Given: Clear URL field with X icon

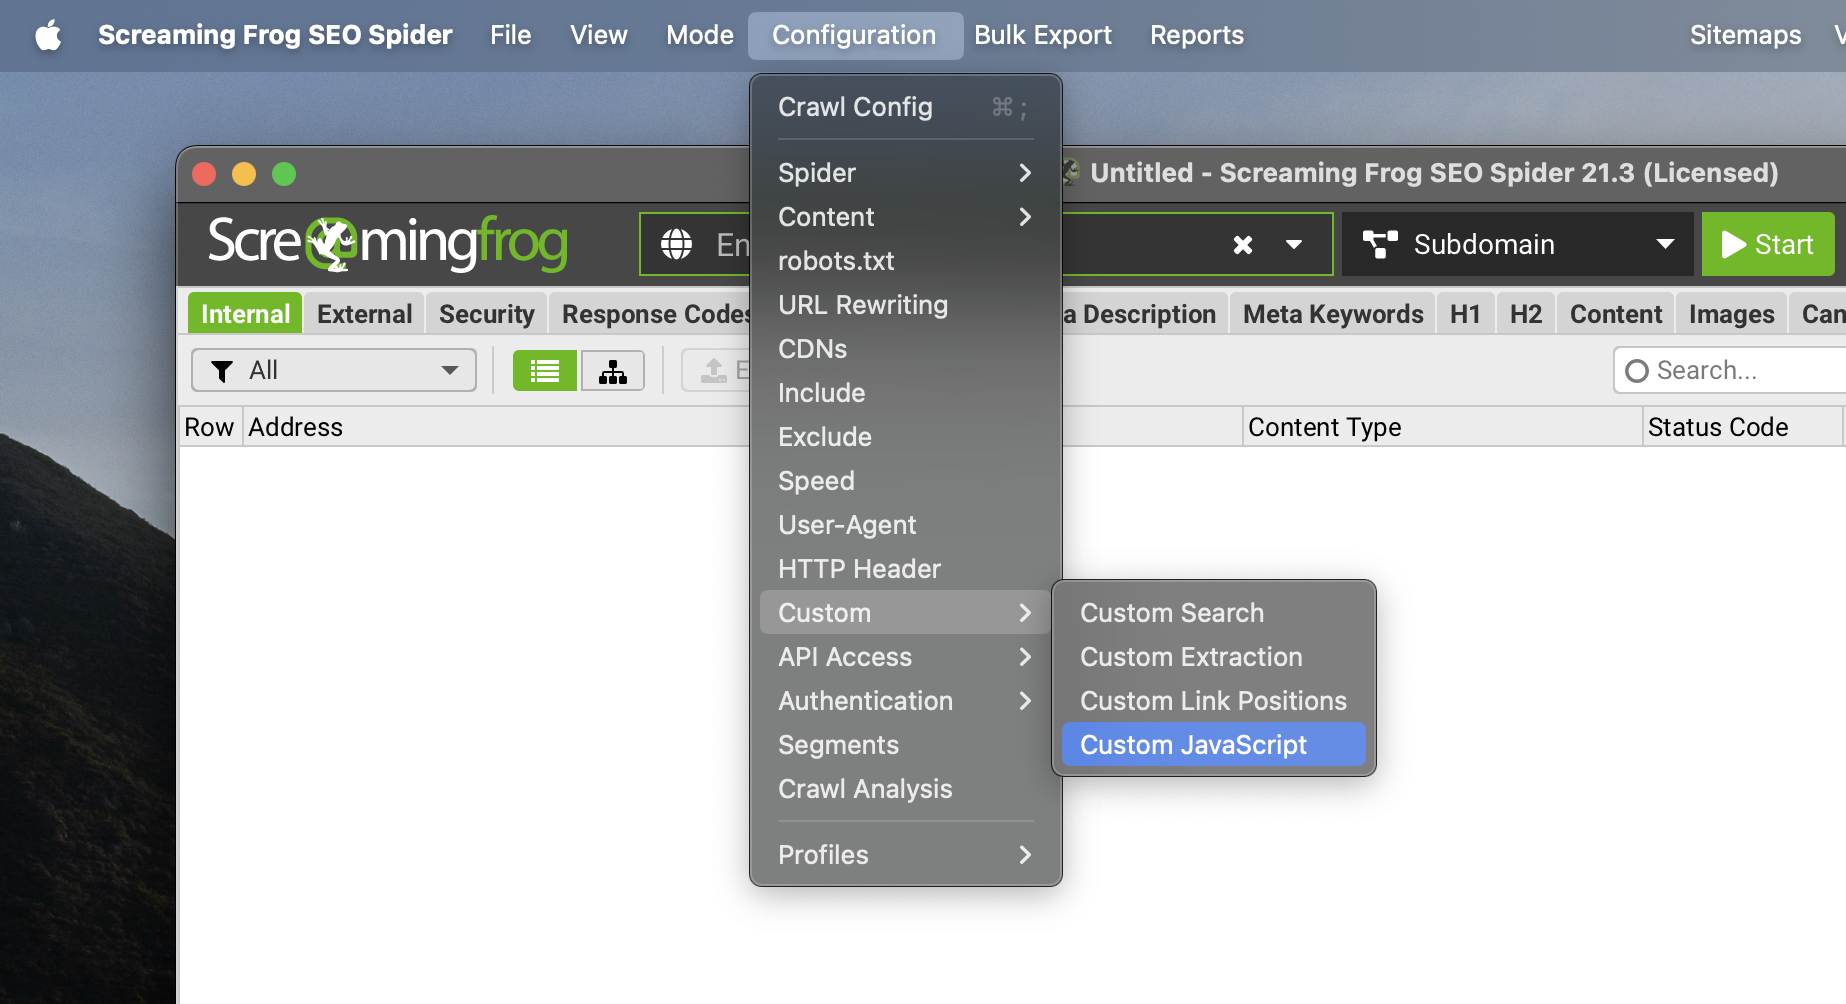Looking at the screenshot, I should pyautogui.click(x=1242, y=245).
